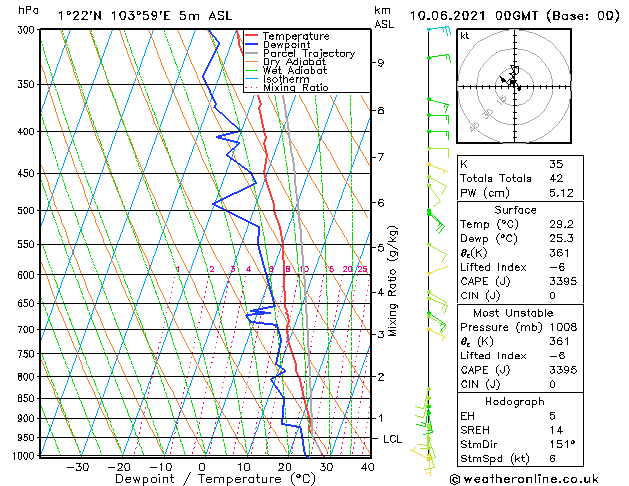Image resolution: width=629 pixels, height=486 pixels.
Task: Click the 'LCL' level marker label
Action: [393, 439]
